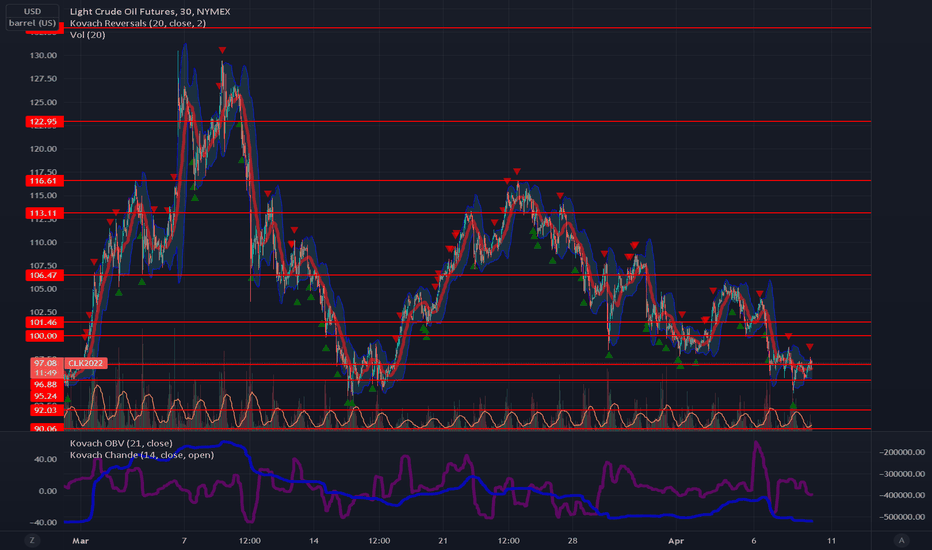Click the 21 date on time axis
Viewport: 932px width, 550px height.
tap(443, 540)
